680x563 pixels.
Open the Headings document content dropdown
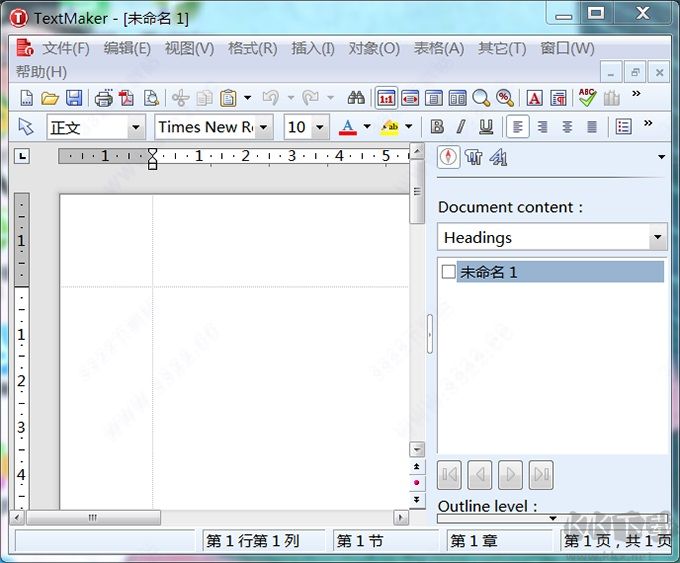(657, 238)
